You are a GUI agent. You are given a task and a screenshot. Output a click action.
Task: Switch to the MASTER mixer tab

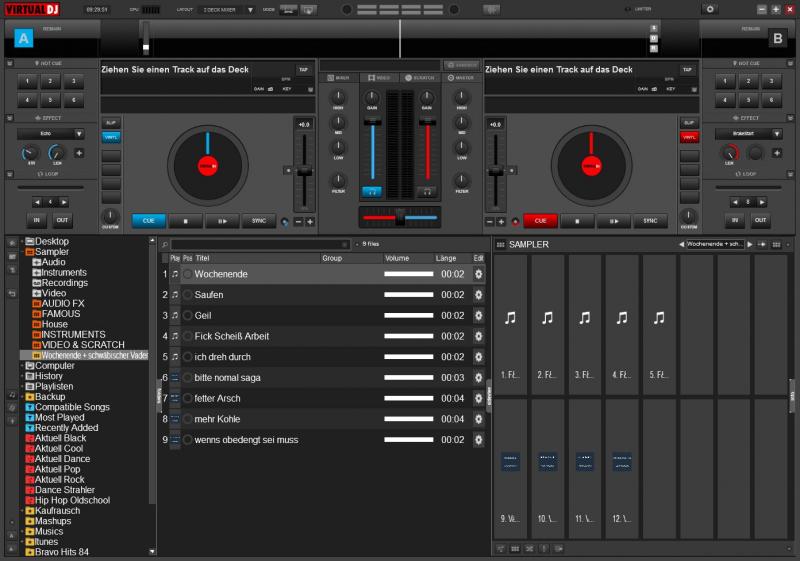click(461, 77)
